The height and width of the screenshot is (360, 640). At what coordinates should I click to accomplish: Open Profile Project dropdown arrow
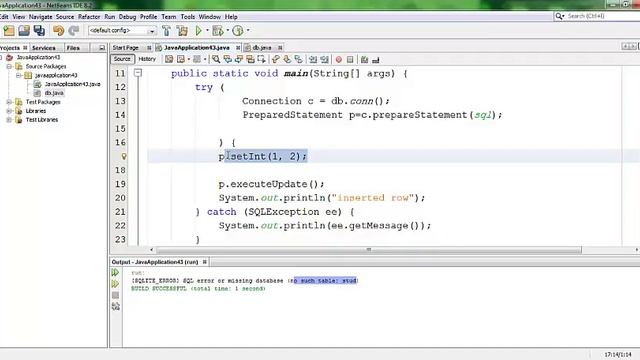pos(248,31)
